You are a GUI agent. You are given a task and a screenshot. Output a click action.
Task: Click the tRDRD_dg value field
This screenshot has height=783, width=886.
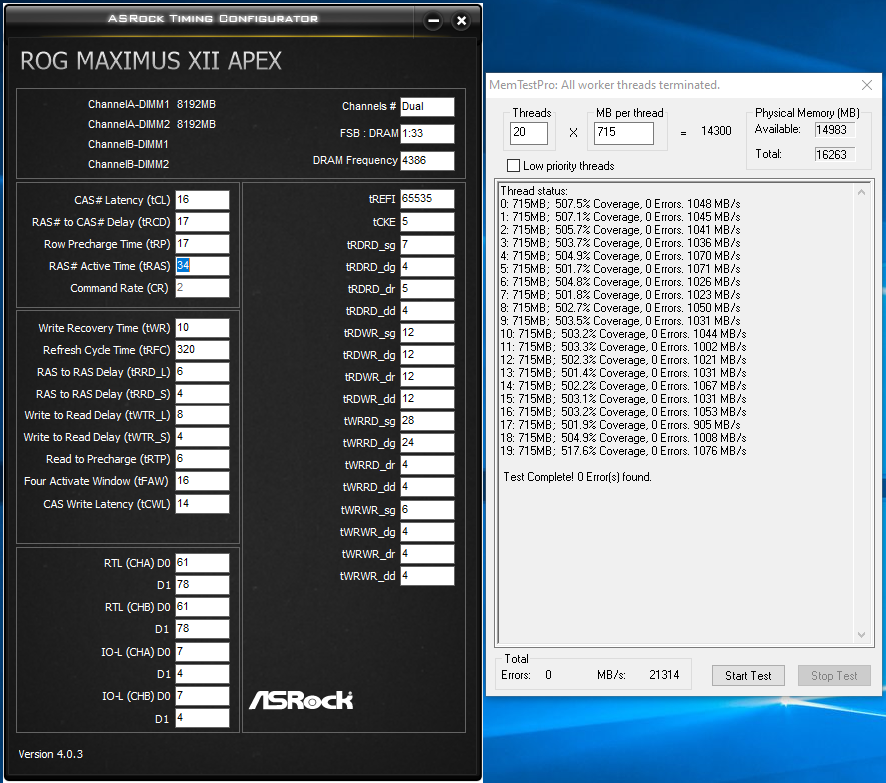[427, 267]
